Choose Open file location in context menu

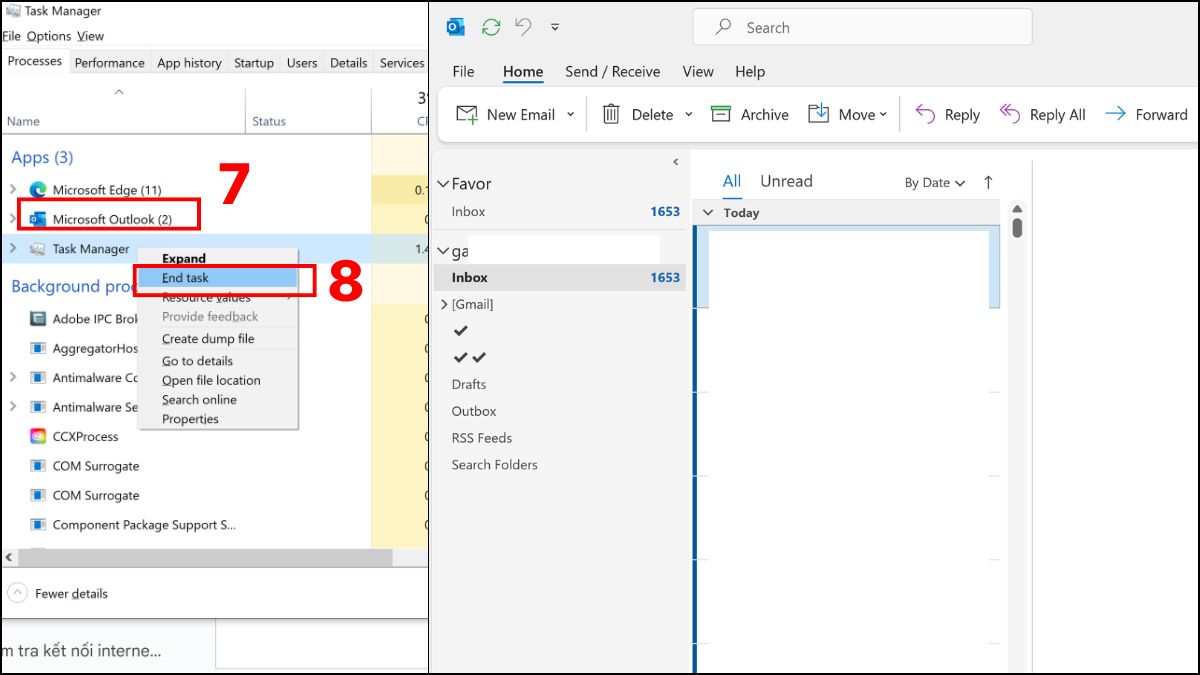[211, 380]
